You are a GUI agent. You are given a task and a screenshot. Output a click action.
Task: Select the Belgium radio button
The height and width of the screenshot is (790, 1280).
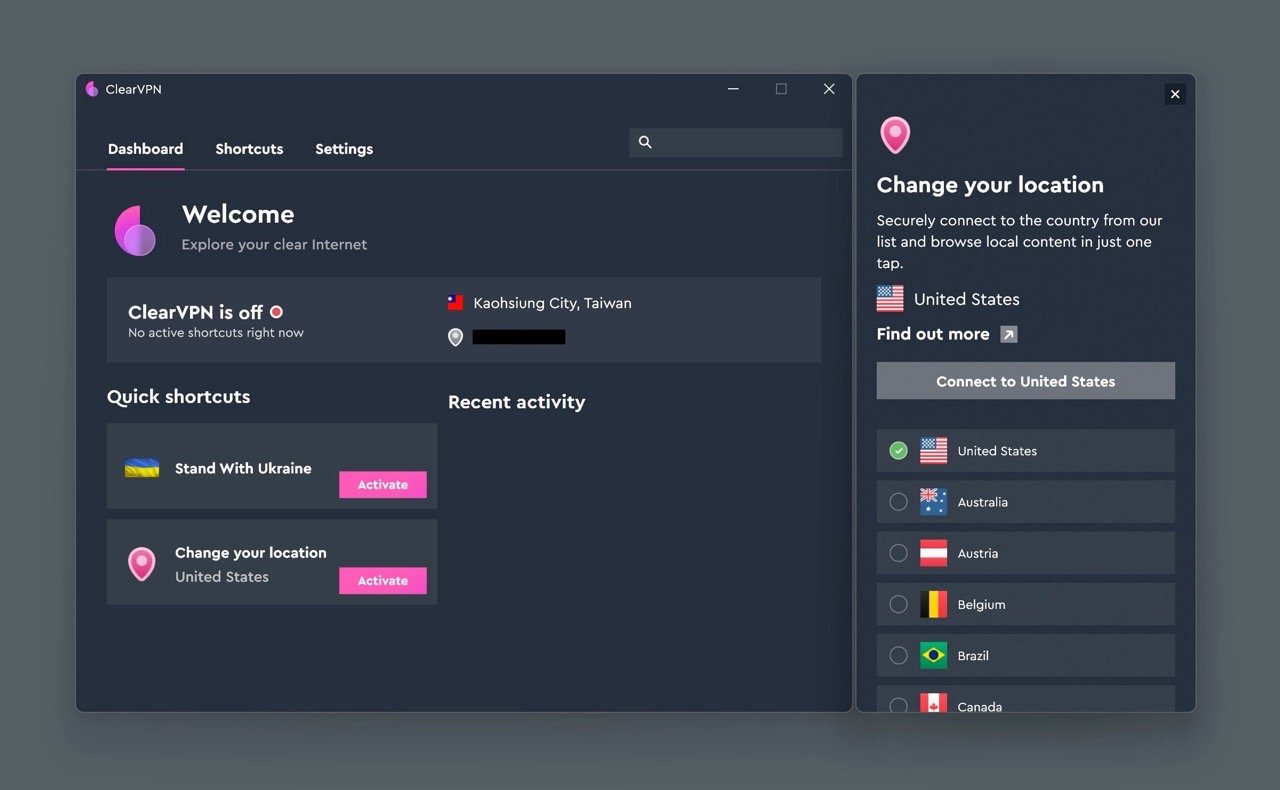[899, 604]
